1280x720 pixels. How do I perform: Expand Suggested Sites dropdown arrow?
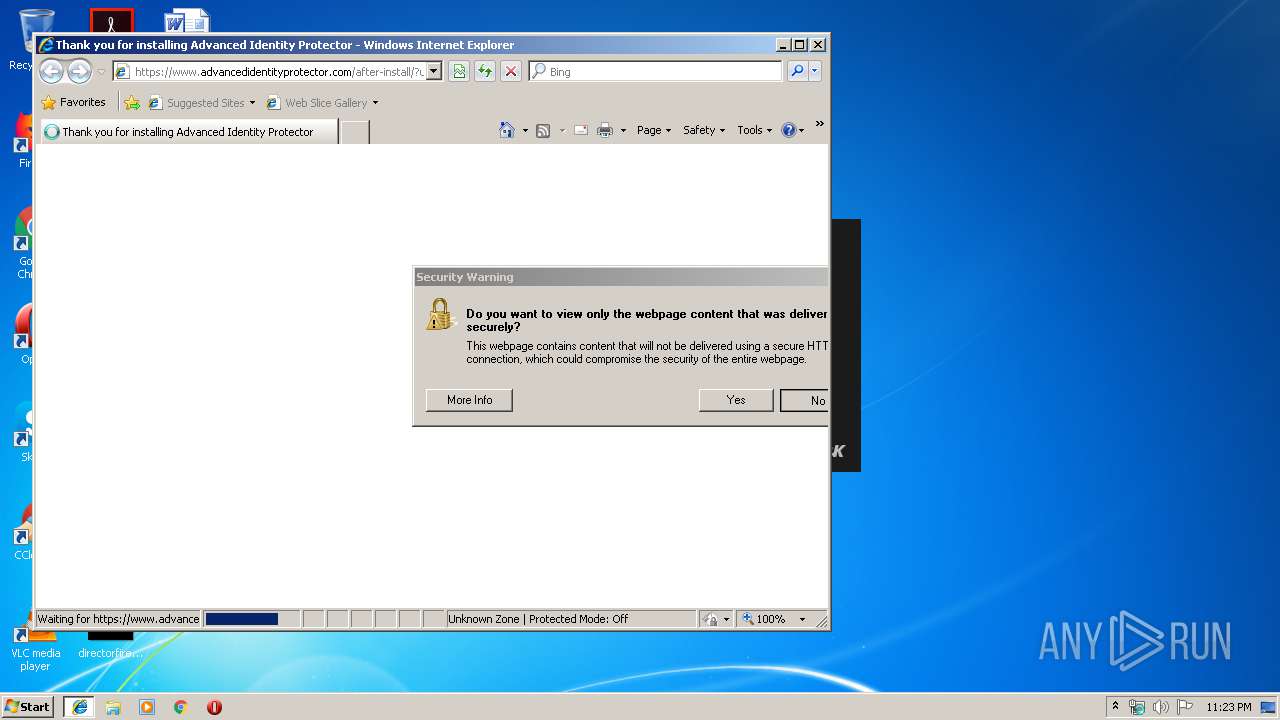252,103
